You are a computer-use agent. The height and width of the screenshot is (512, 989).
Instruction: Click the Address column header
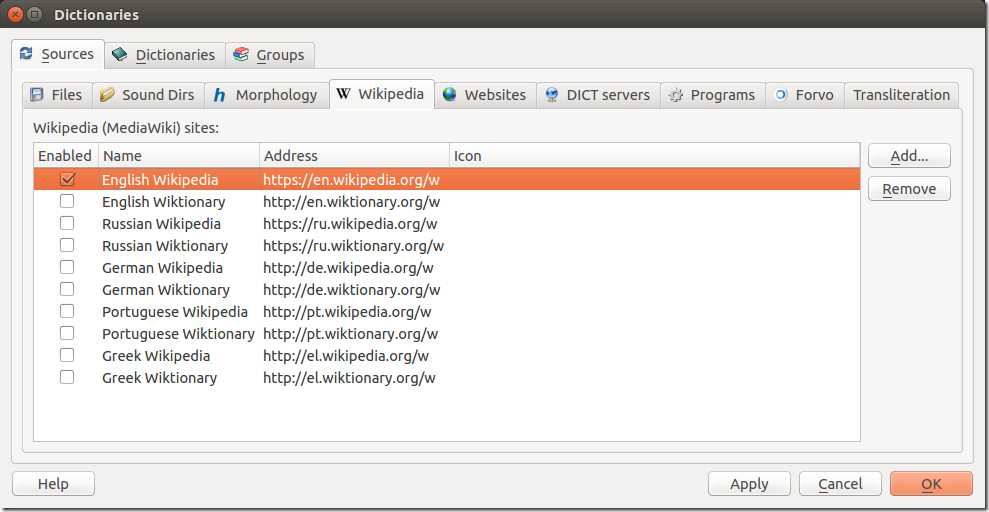coord(354,155)
